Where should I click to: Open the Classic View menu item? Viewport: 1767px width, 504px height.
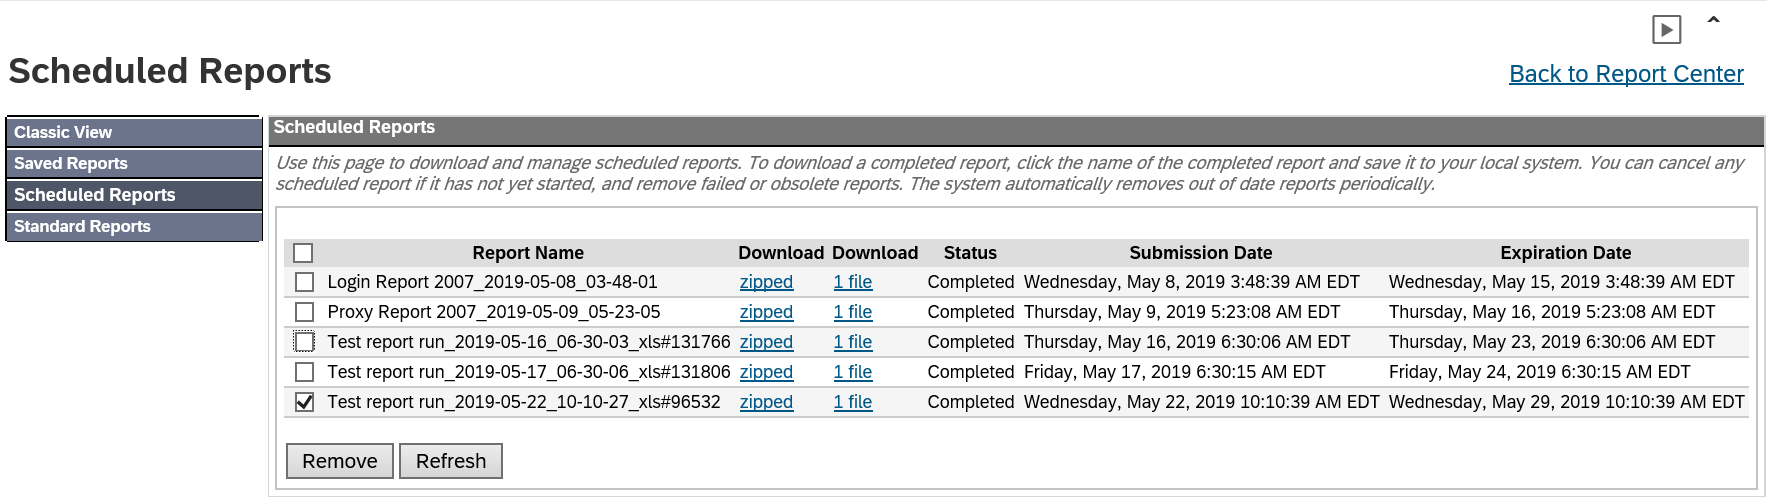(x=134, y=132)
